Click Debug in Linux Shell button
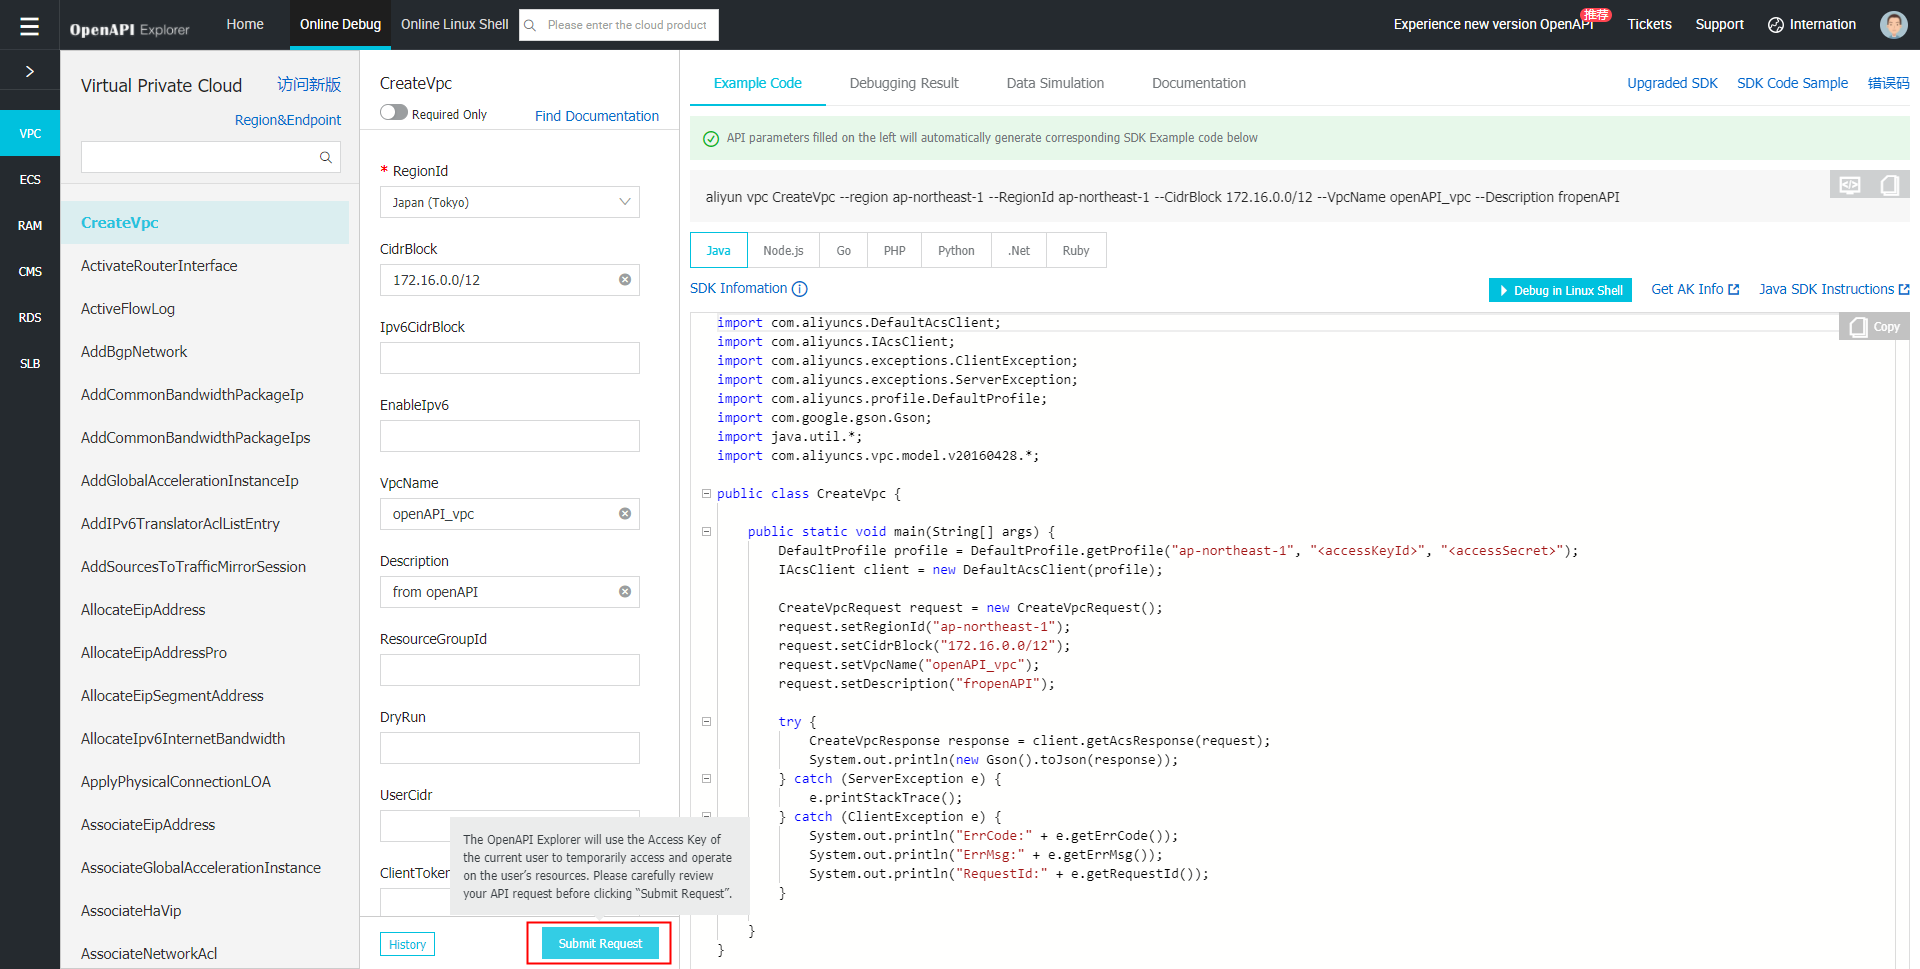This screenshot has width=1920, height=969. click(x=1560, y=290)
